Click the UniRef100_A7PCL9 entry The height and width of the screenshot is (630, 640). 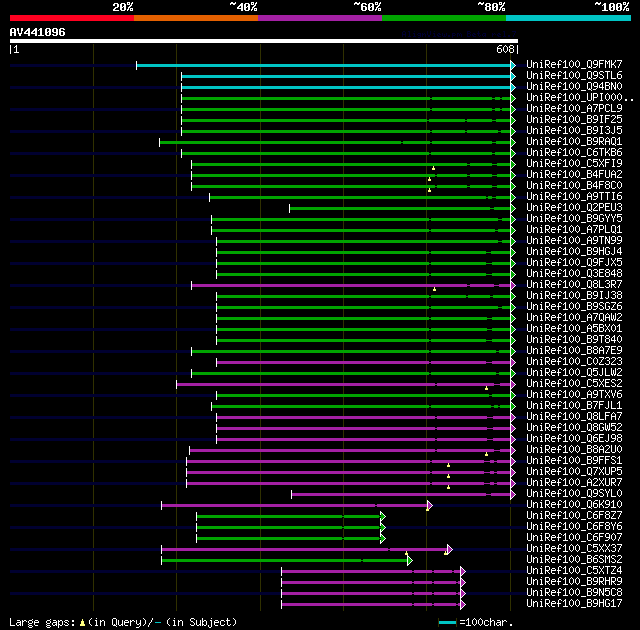tap(574, 109)
